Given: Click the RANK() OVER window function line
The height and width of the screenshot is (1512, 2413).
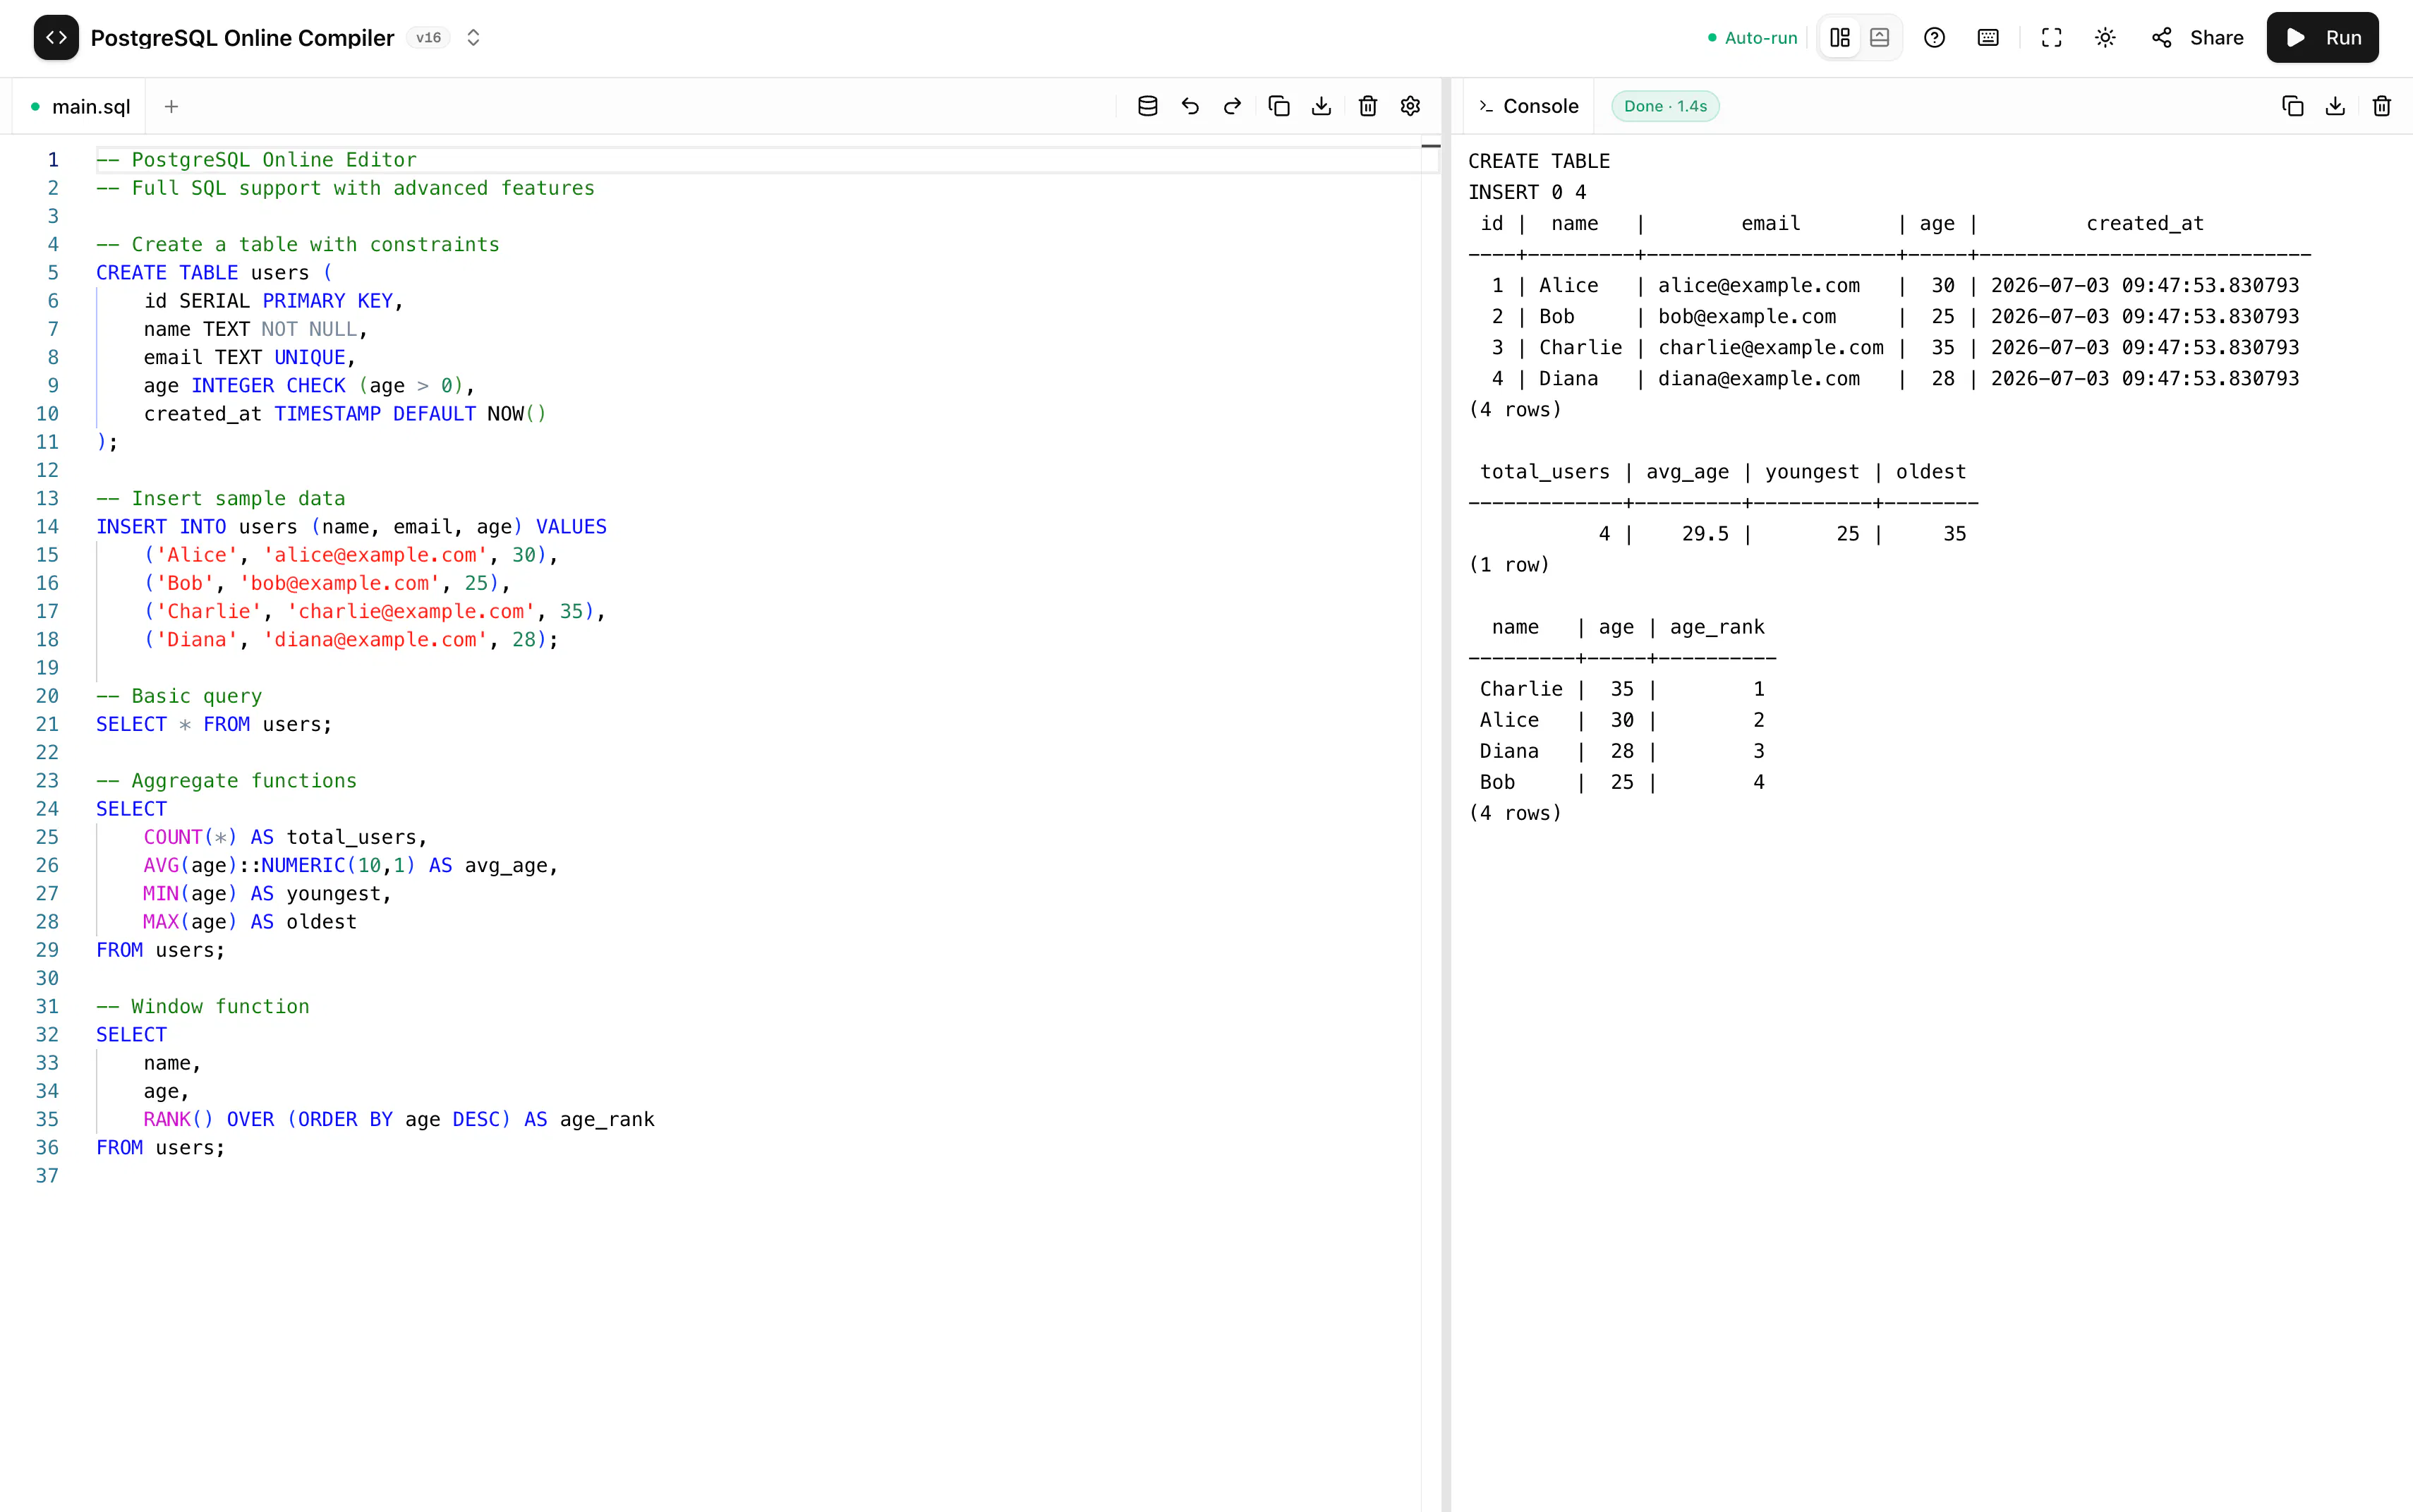Looking at the screenshot, I should [399, 1119].
